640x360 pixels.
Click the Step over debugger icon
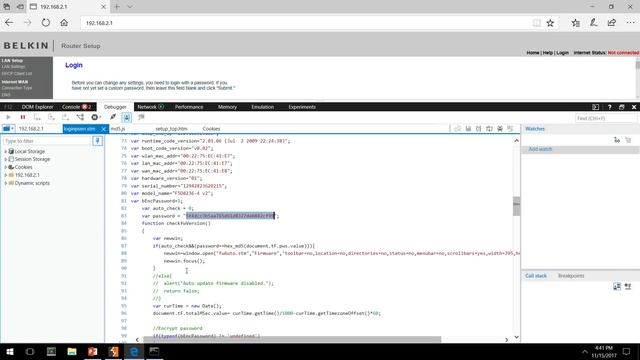click(51, 118)
